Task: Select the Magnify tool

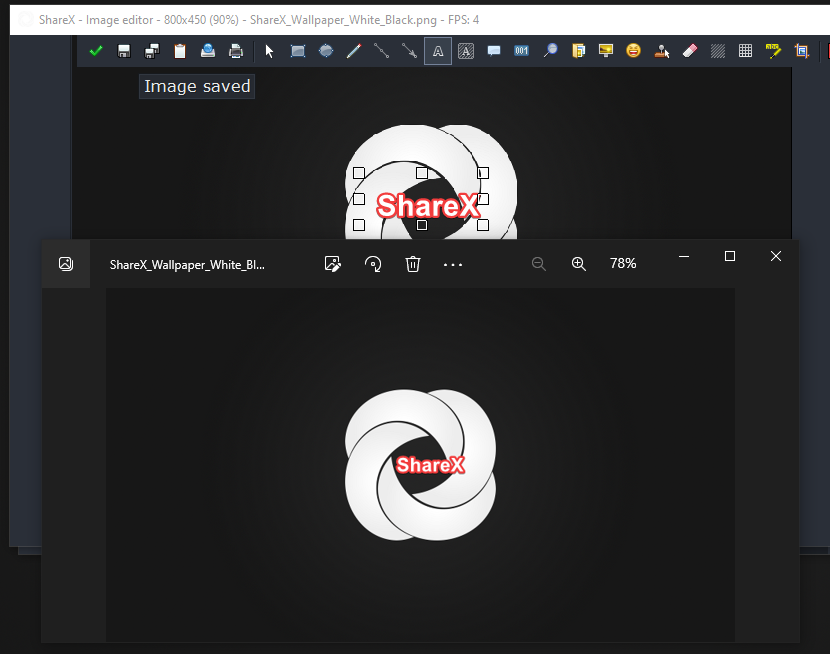Action: coord(551,51)
